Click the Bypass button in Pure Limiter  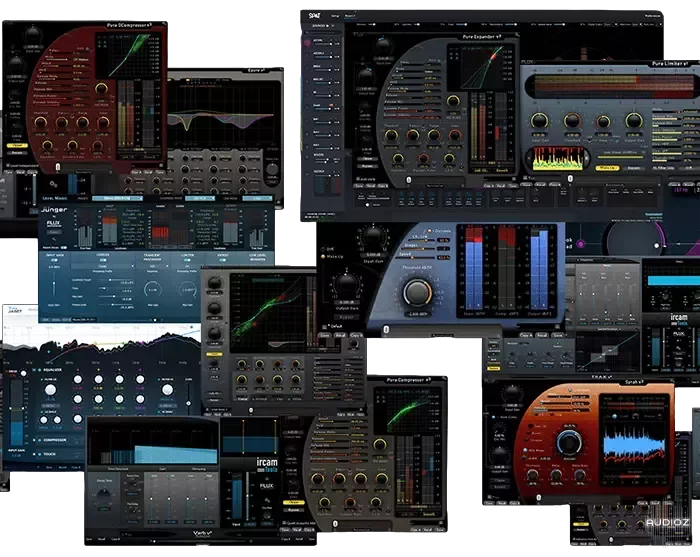point(633,168)
